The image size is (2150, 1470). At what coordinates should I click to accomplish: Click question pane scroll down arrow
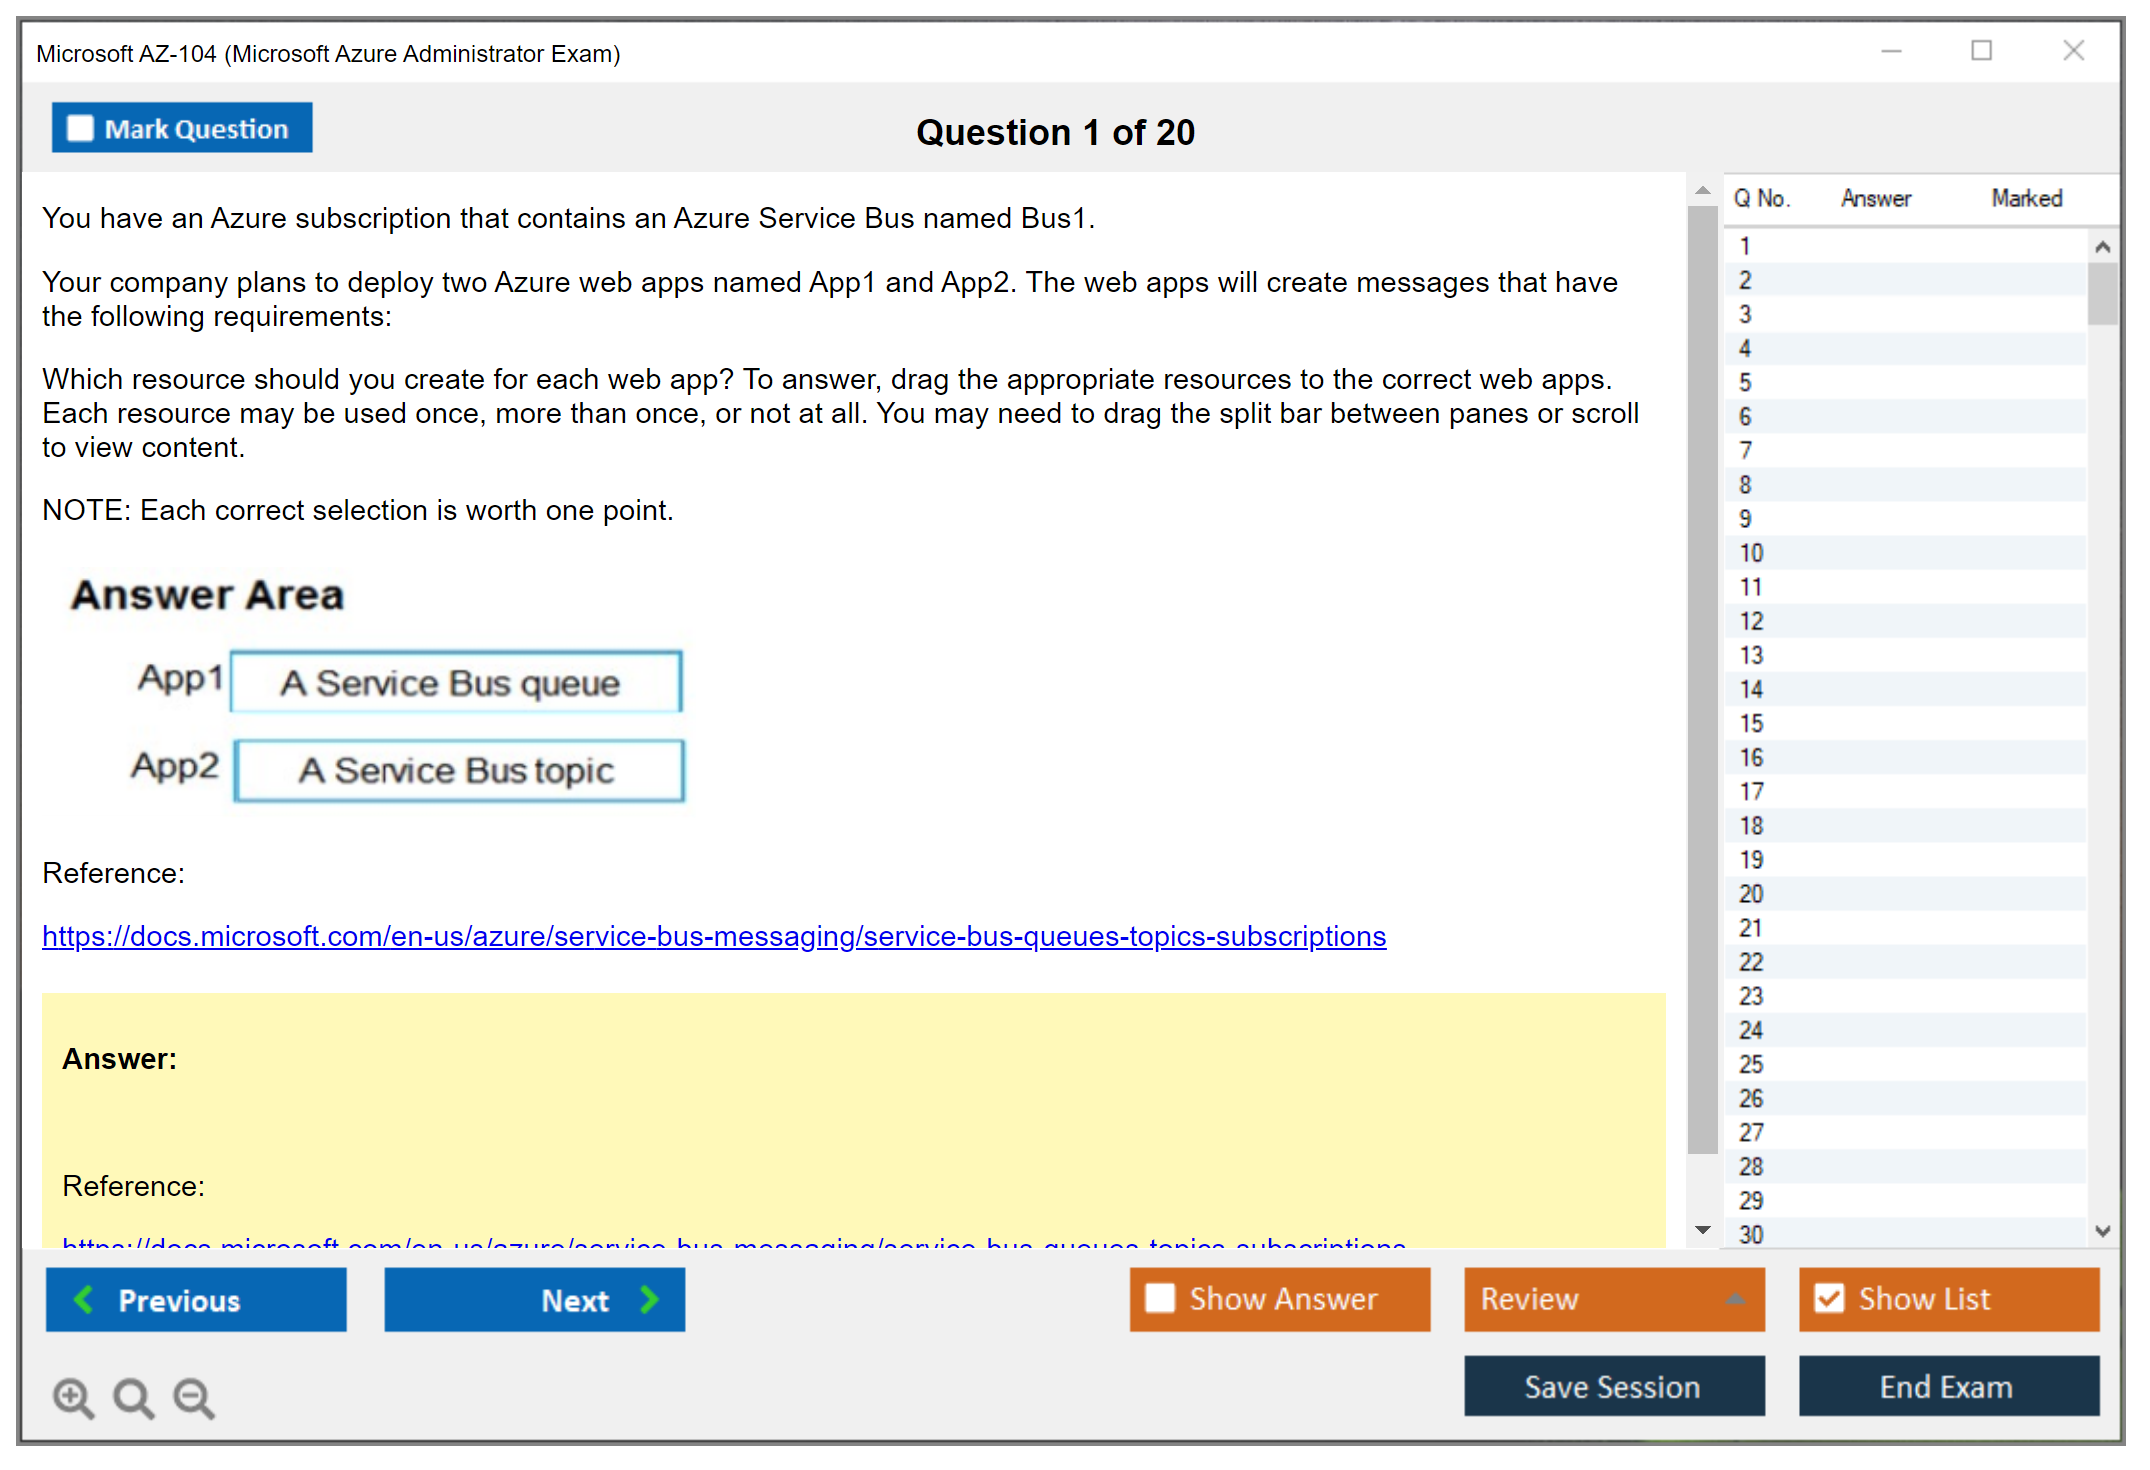coord(1702,1230)
